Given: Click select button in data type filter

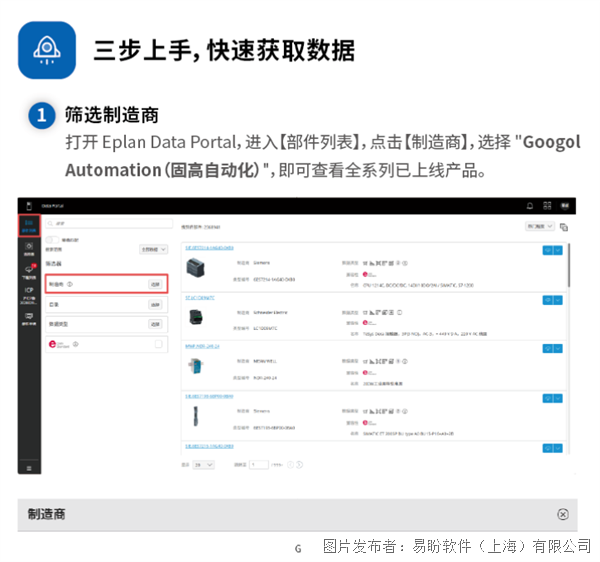Looking at the screenshot, I should pos(155,324).
